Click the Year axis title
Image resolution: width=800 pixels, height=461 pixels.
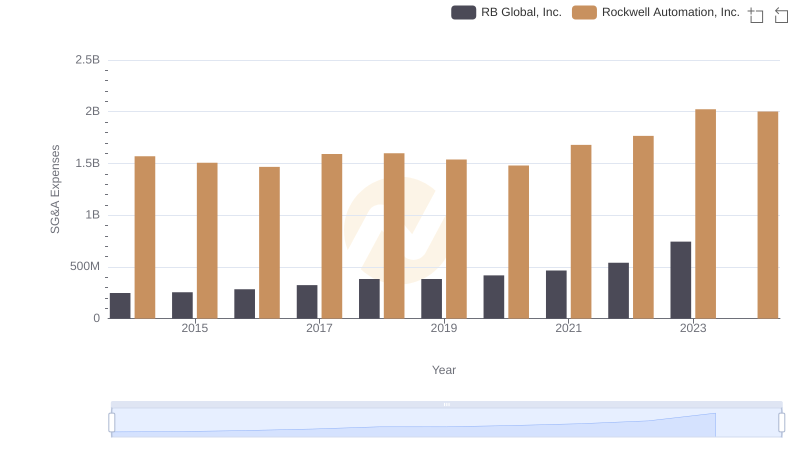point(443,370)
